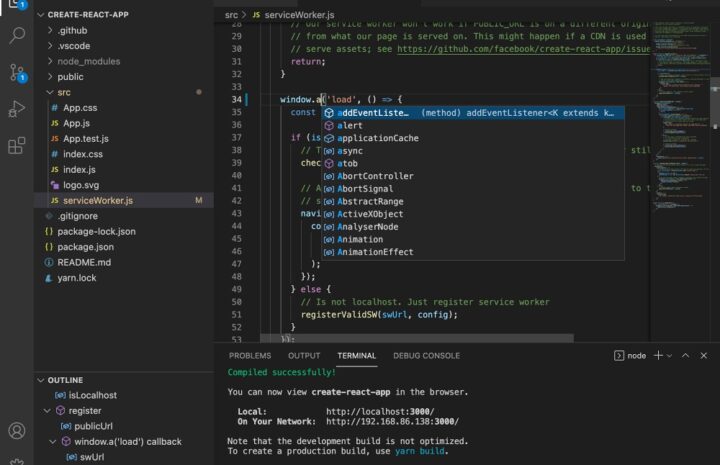
Task: Choose AbstractRange autocomplete suggestion
Action: [472, 201]
